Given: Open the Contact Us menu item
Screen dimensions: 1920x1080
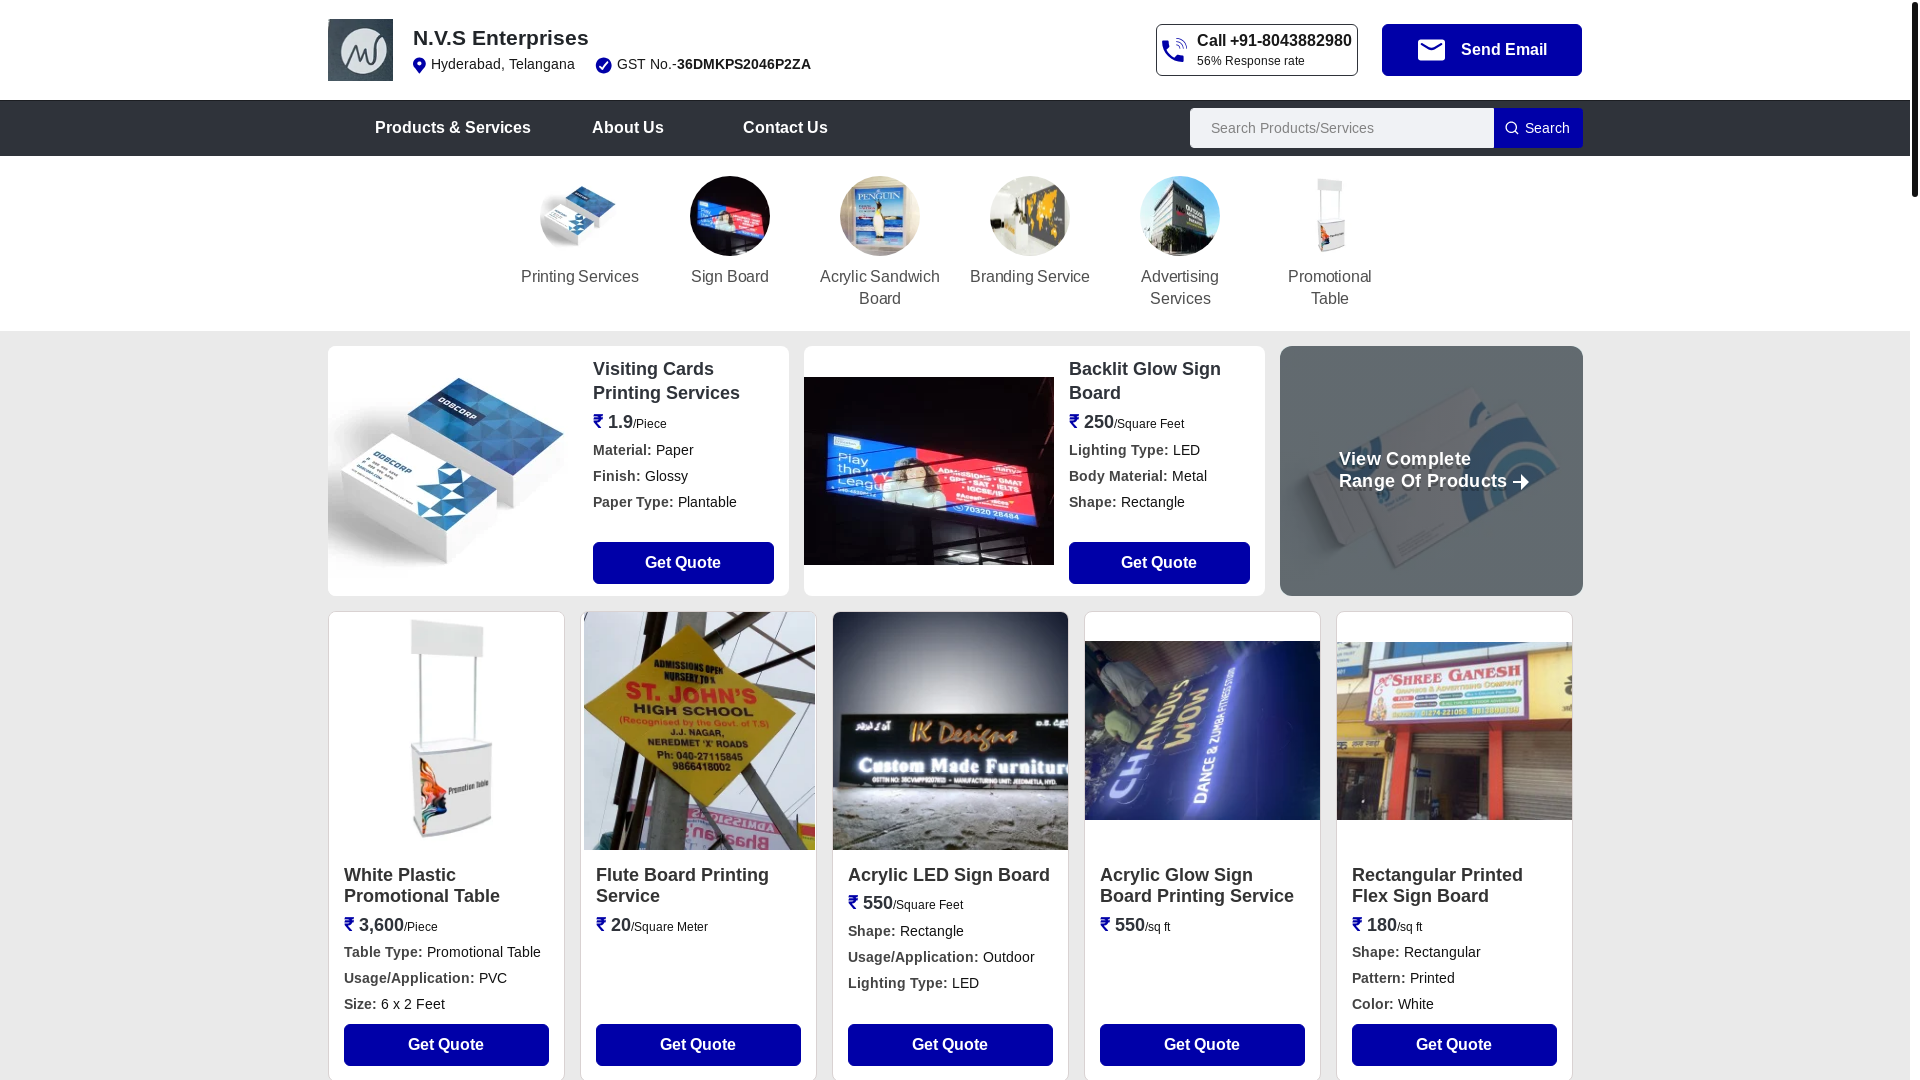Looking at the screenshot, I should click(x=785, y=128).
